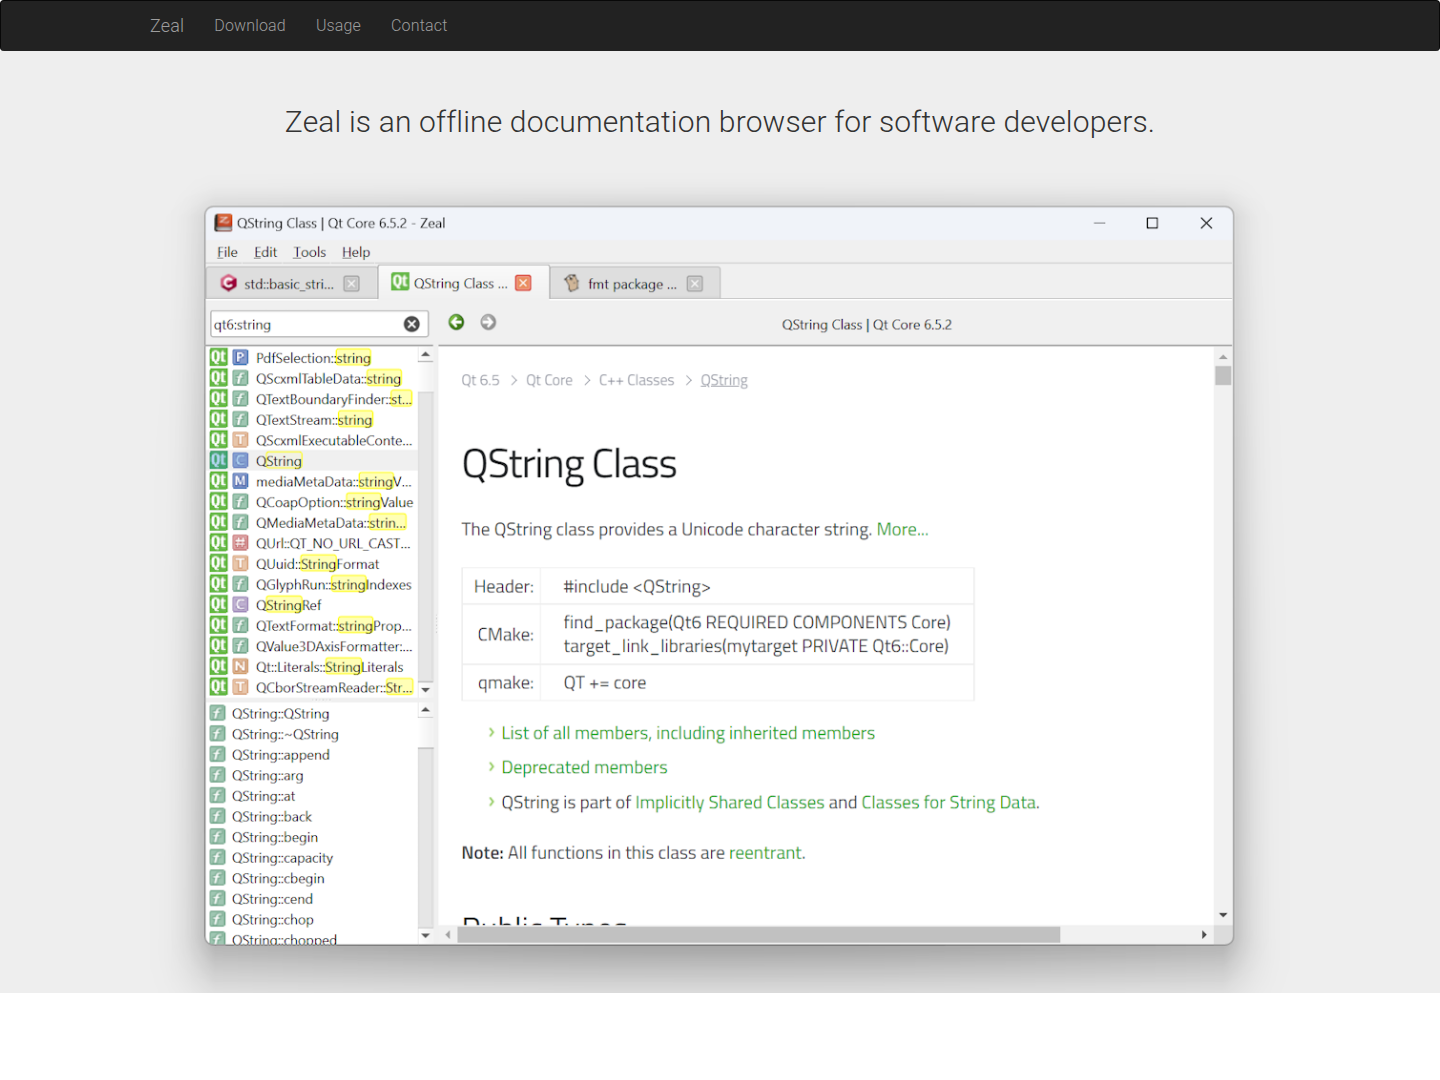This screenshot has height=1080, width=1440.
Task: Open the File menu in Zeal
Action: pos(227,252)
